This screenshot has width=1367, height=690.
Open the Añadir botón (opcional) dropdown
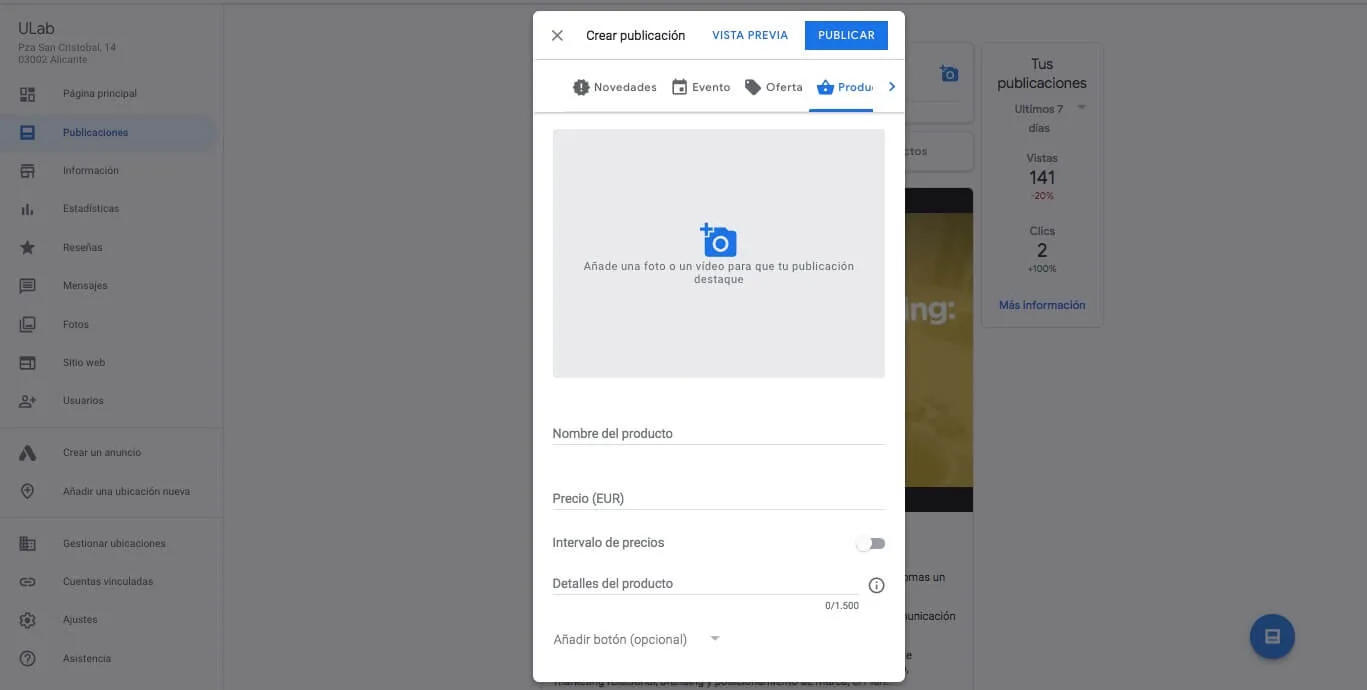tap(637, 639)
